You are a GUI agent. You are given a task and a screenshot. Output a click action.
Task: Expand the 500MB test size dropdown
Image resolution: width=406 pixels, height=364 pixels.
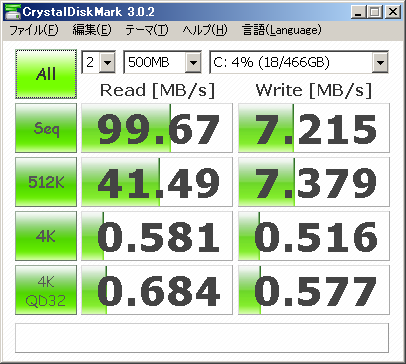193,62
